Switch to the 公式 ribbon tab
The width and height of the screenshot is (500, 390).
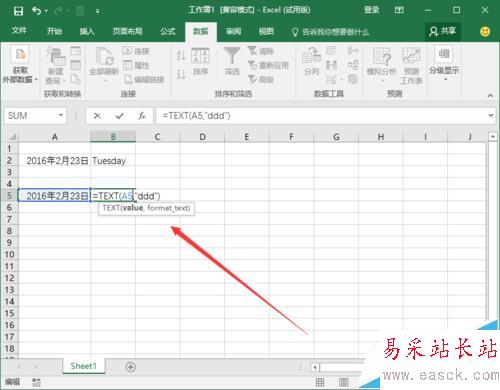point(168,31)
